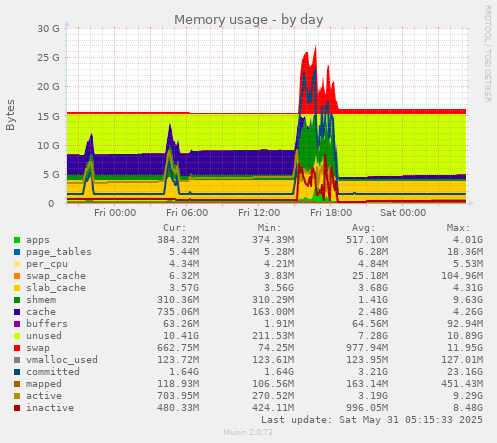497x443 pixels.
Task: Click the 'Fri 00:00' x-axis label
Action: pos(115,213)
